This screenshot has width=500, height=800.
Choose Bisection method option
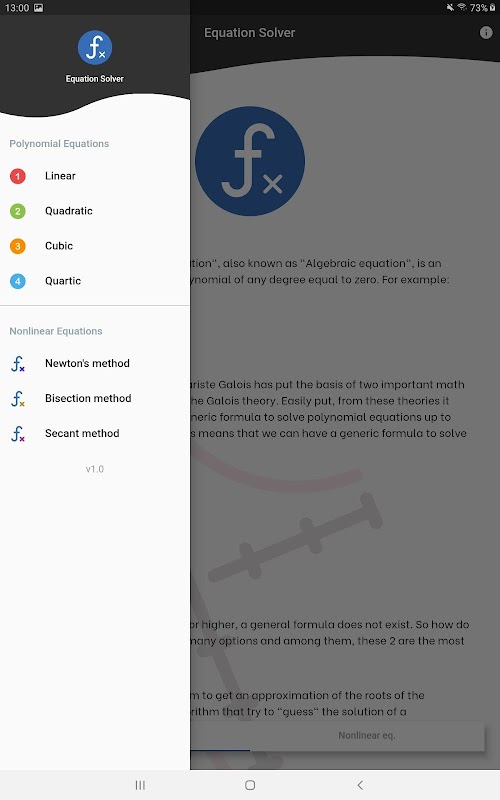95,398
